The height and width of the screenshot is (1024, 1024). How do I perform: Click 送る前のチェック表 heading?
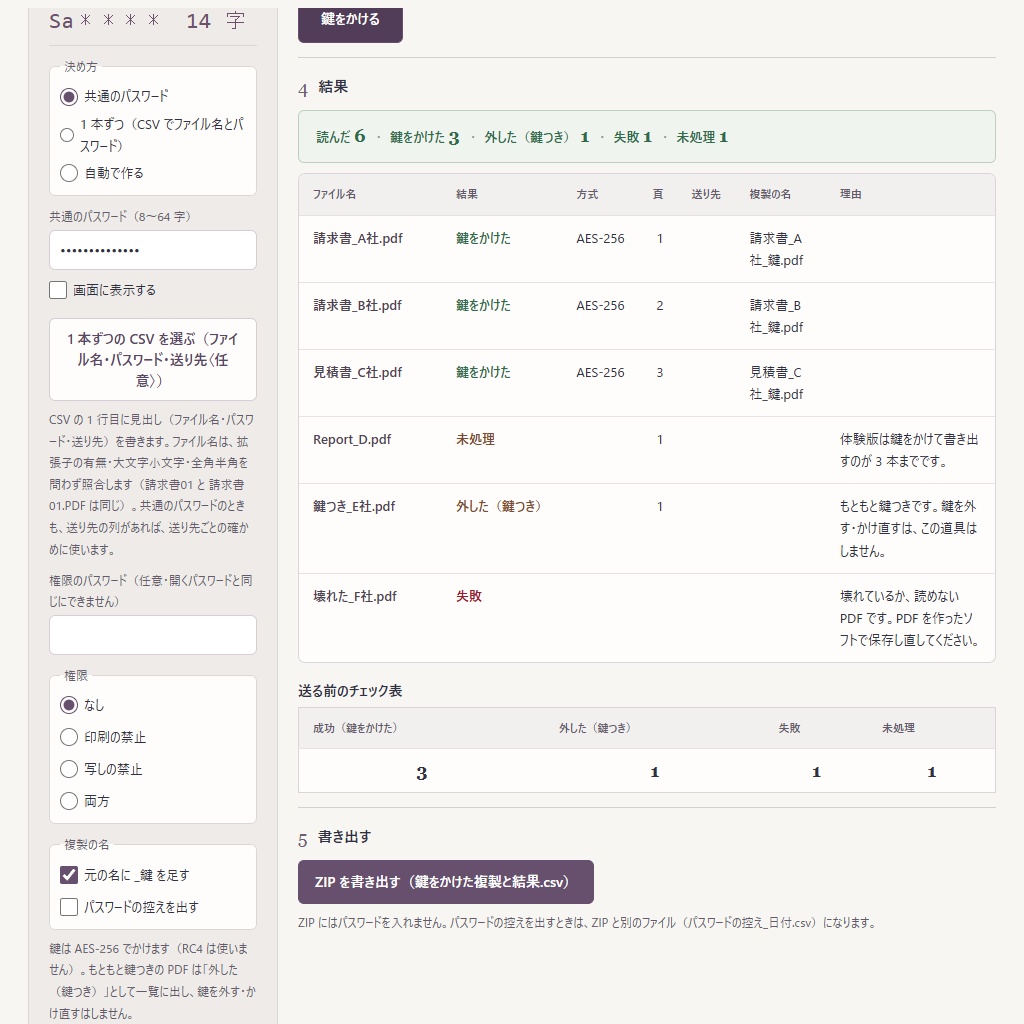(x=350, y=691)
